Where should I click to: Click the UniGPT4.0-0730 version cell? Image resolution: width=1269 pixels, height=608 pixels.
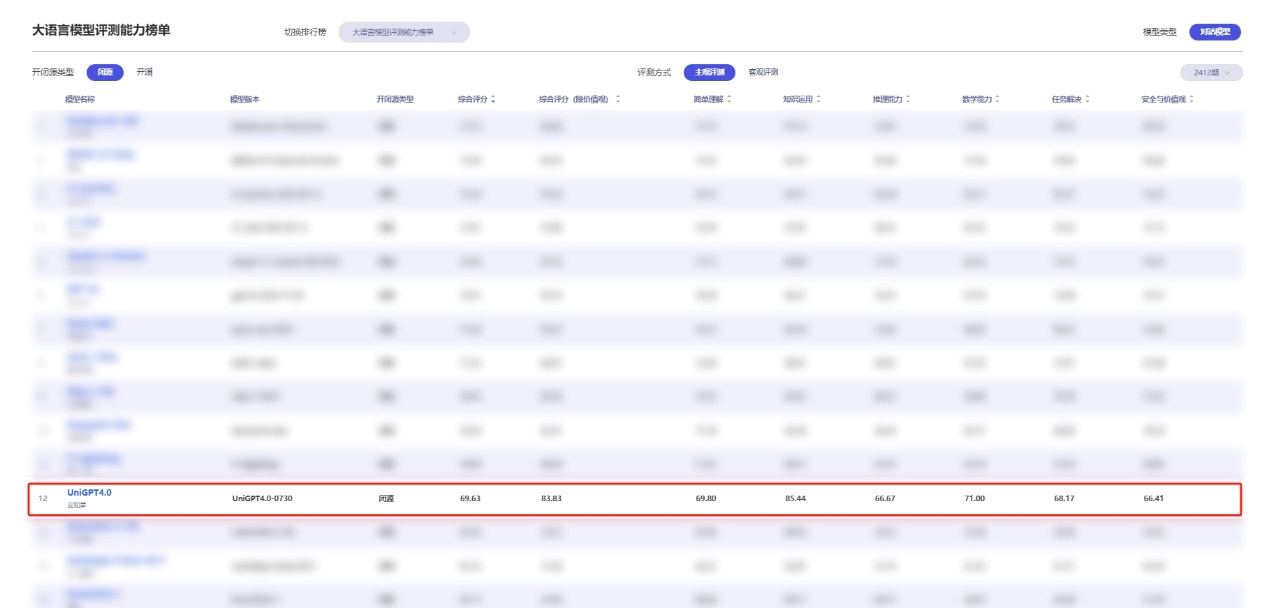(262, 498)
